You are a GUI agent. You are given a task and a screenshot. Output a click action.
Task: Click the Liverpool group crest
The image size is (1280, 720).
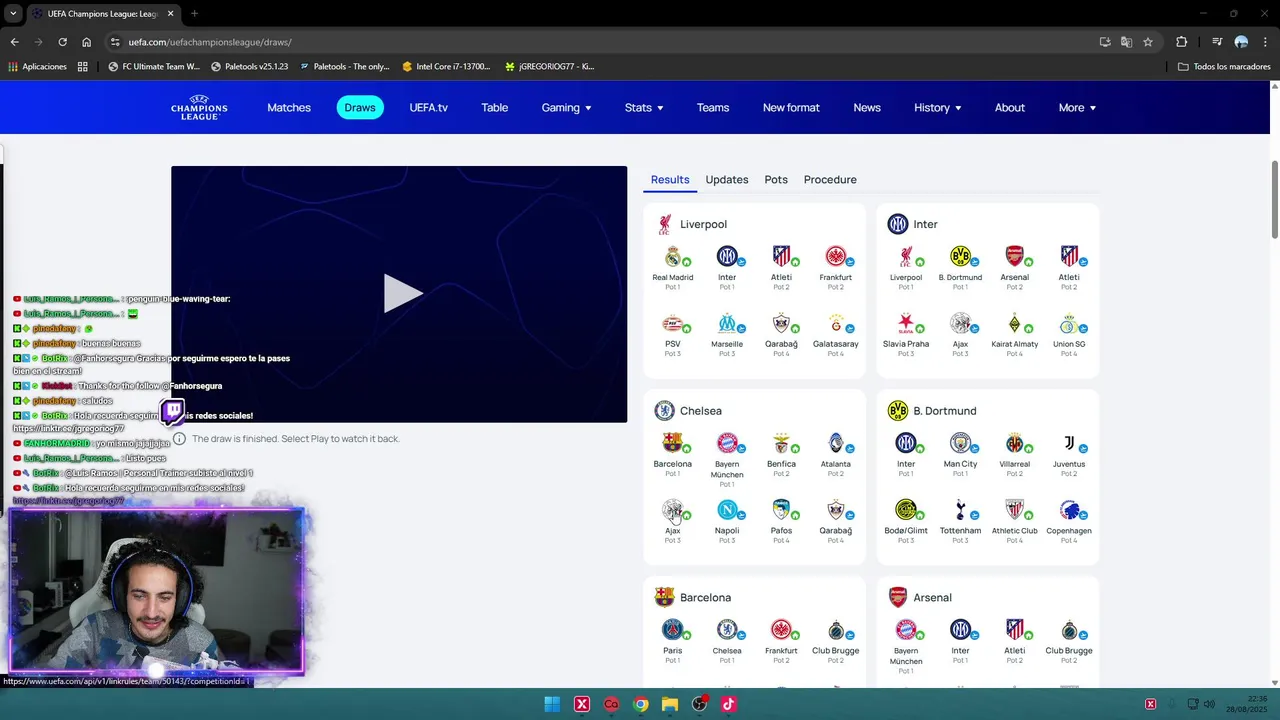[664, 224]
